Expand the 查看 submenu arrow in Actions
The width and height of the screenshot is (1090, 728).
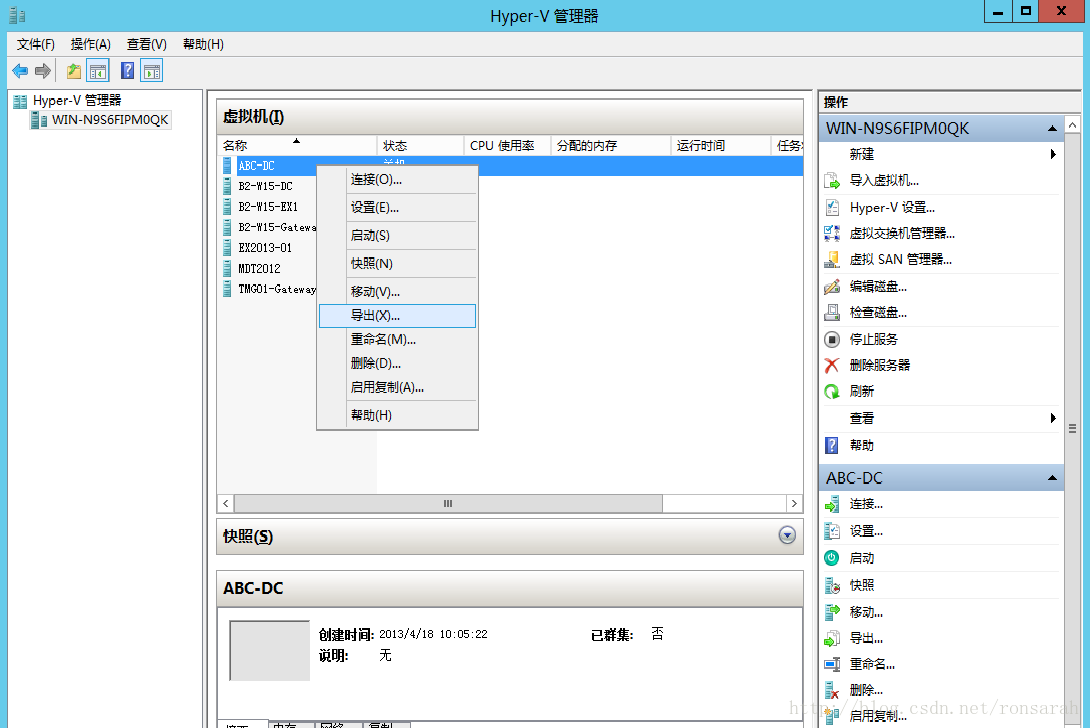(1053, 418)
